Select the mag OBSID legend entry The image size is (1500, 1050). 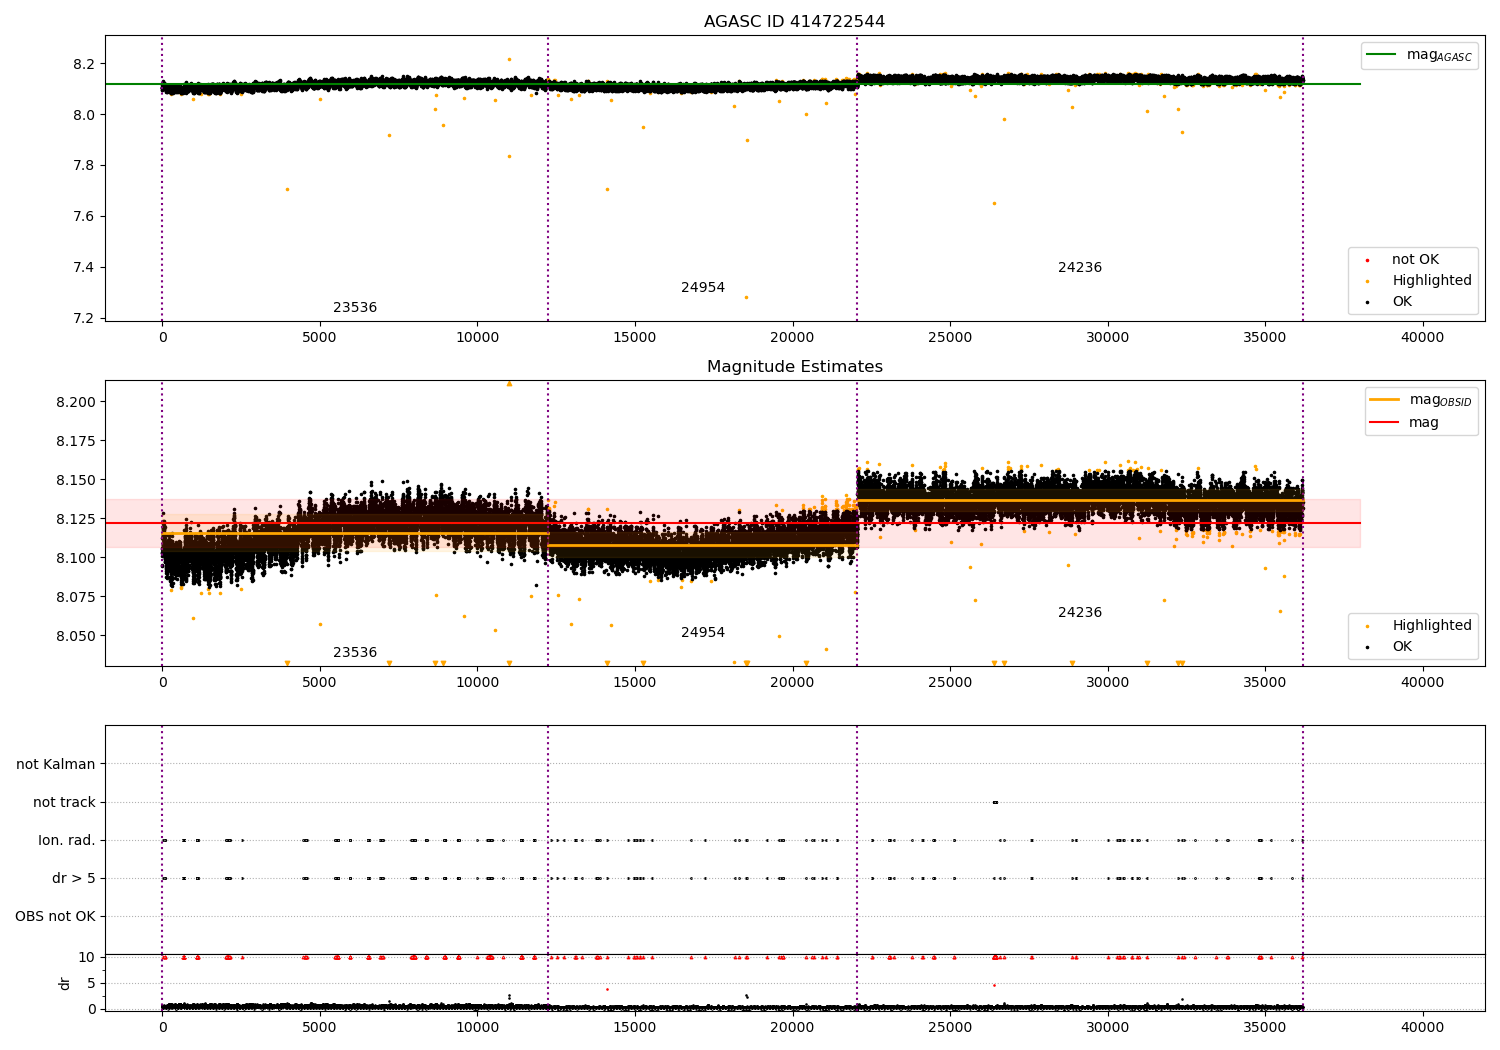click(1420, 400)
